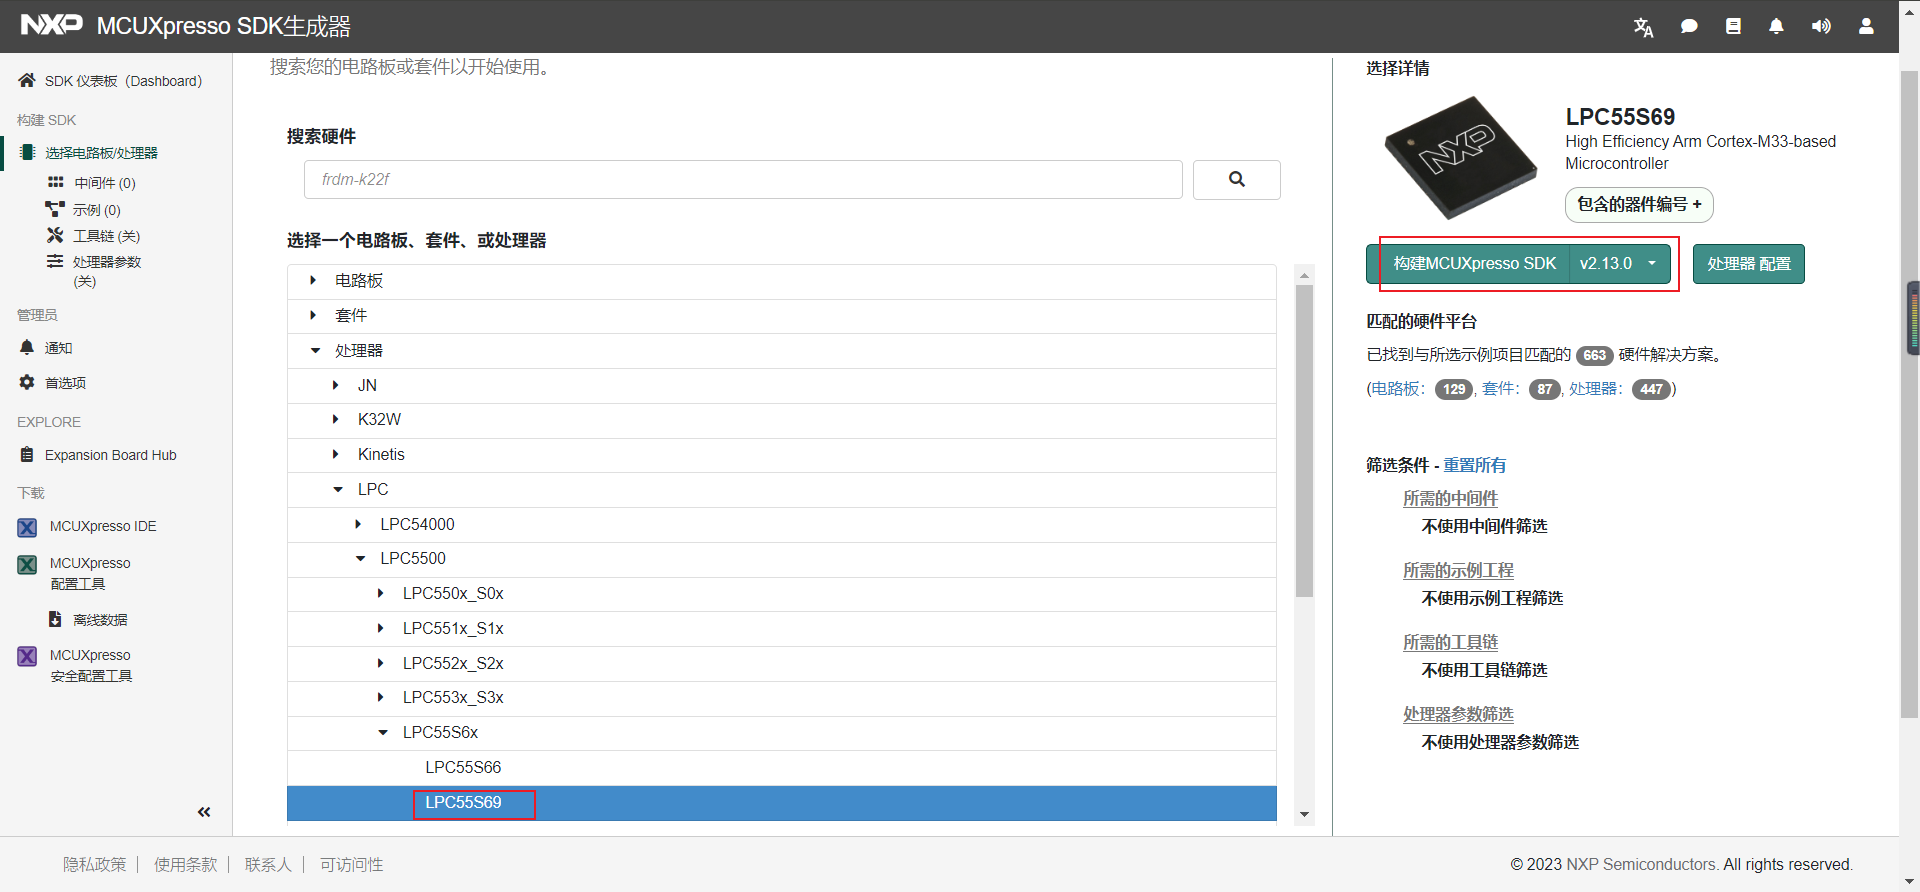
Task: Click 重置所有 filter reset link
Action: pos(1474,465)
